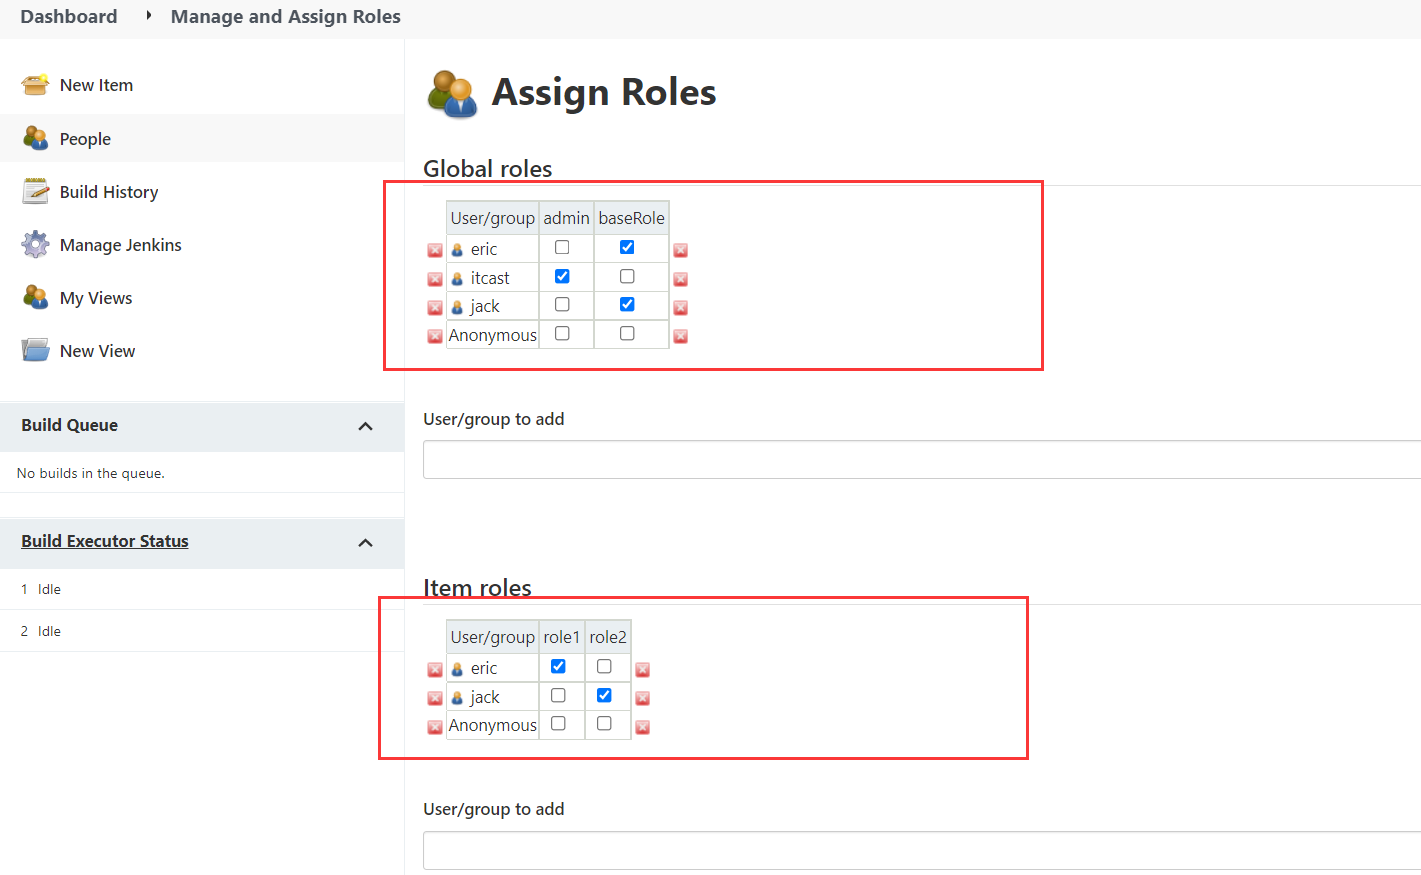The height and width of the screenshot is (875, 1421).
Task: Uncheck baseRole for jack in Global roles
Action: point(627,304)
